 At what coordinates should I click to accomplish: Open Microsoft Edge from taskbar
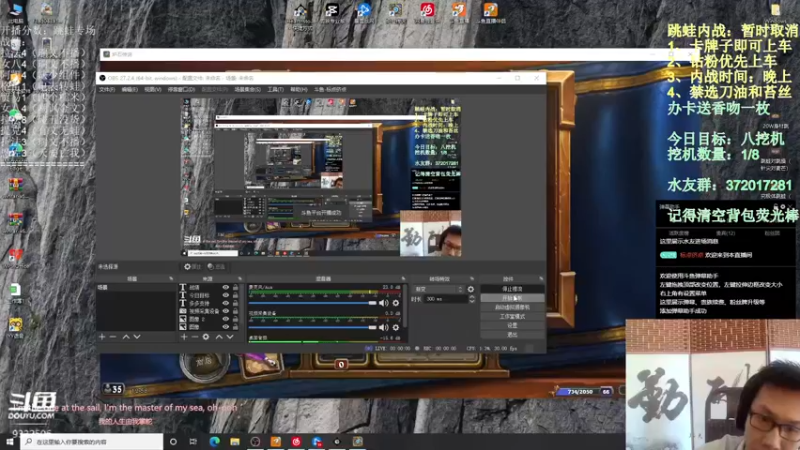click(214, 441)
